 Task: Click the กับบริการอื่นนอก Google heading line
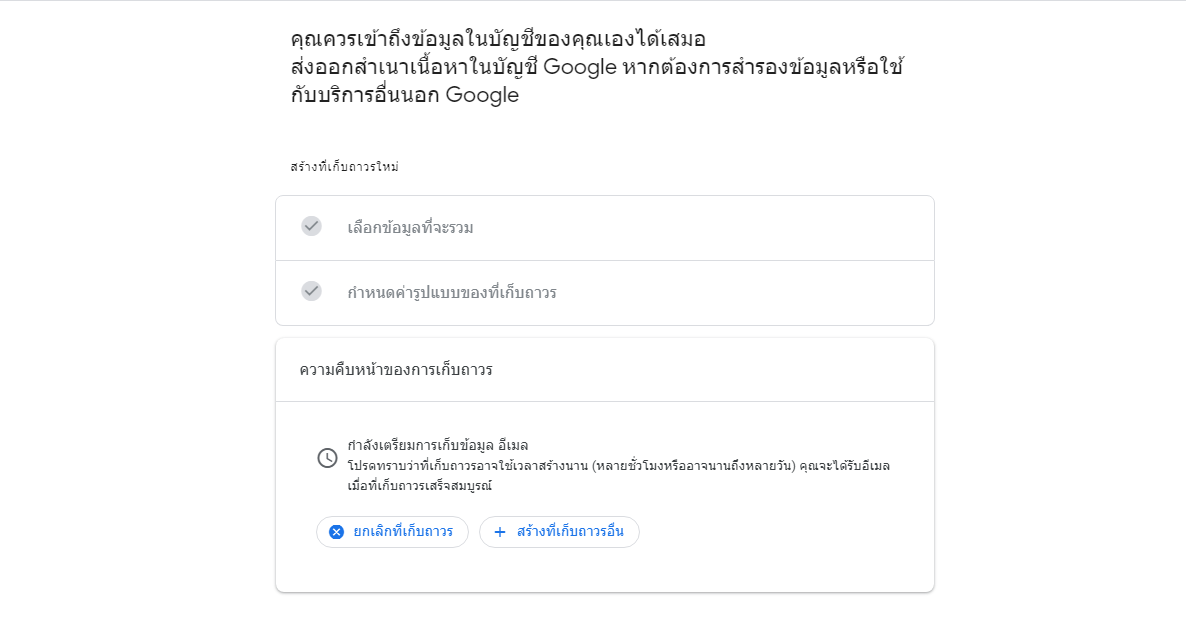[405, 95]
